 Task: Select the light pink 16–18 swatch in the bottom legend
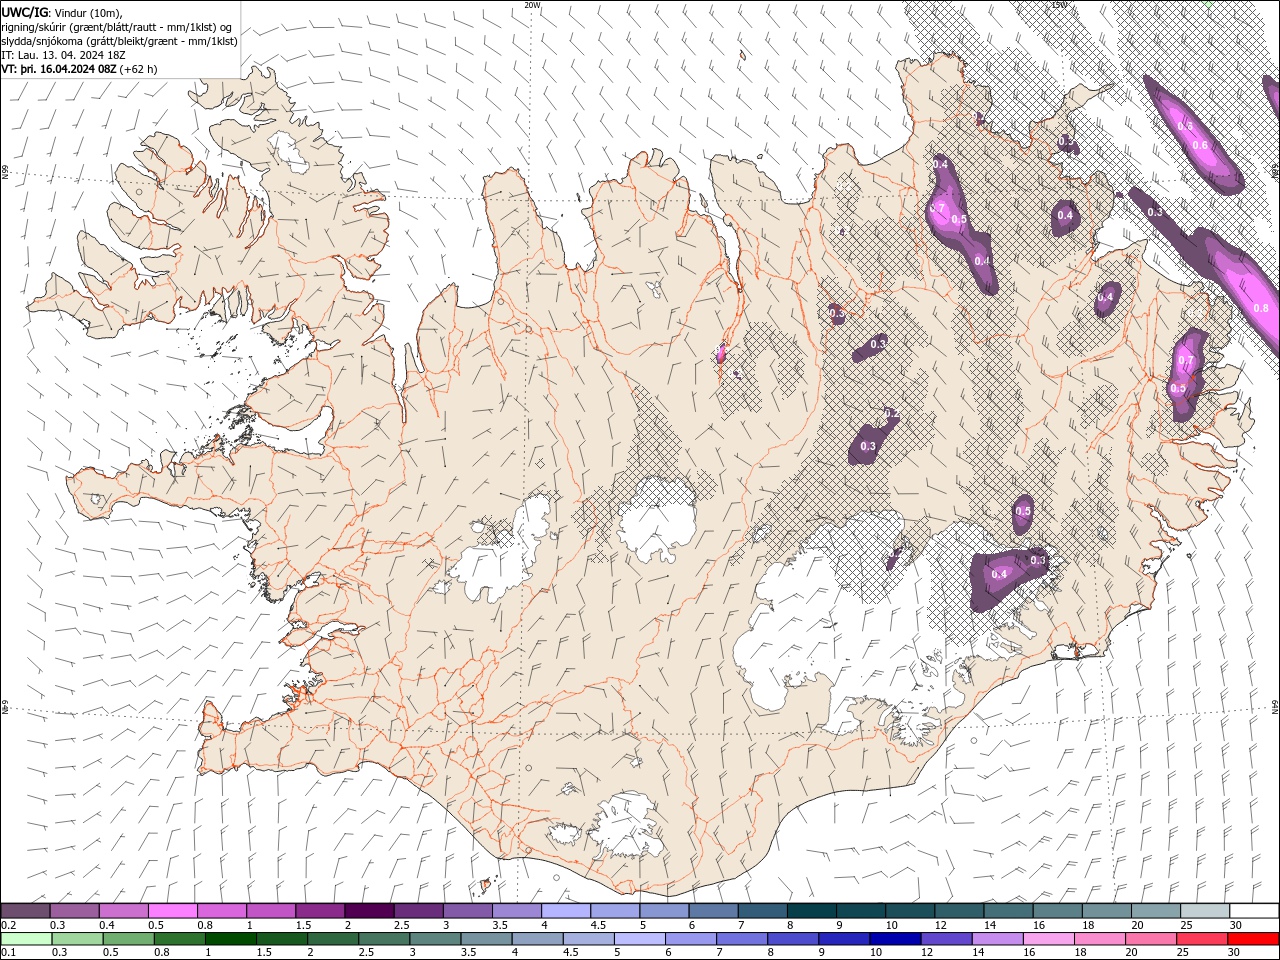(1048, 939)
